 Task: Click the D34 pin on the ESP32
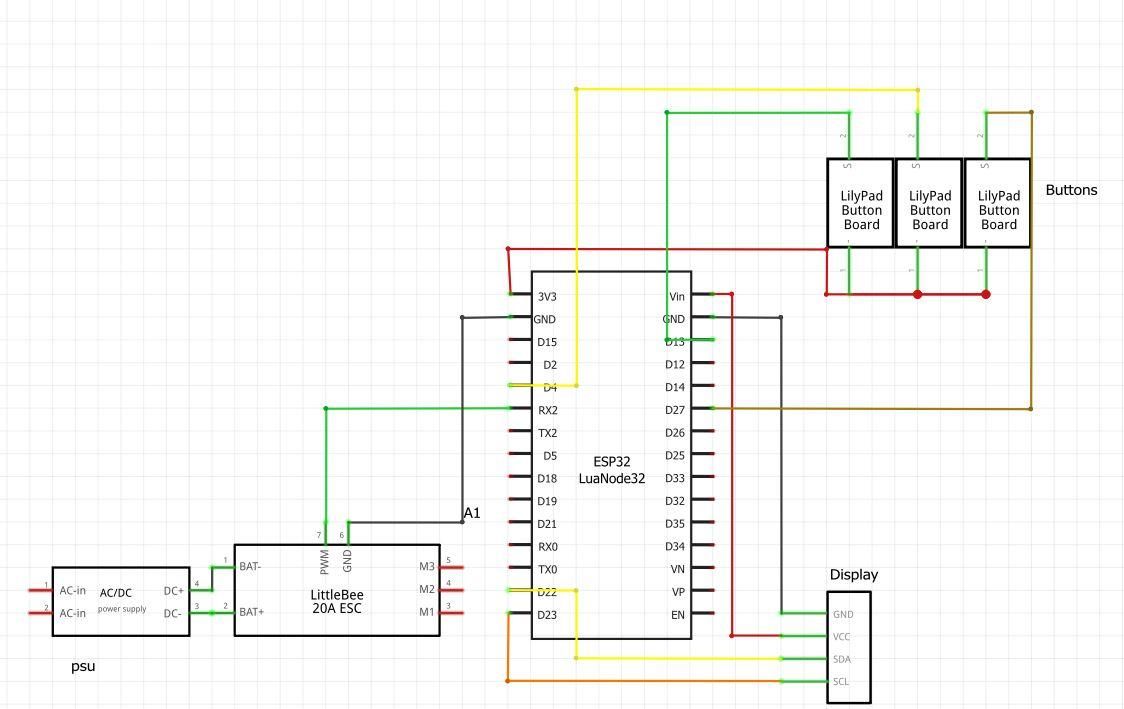coord(702,545)
